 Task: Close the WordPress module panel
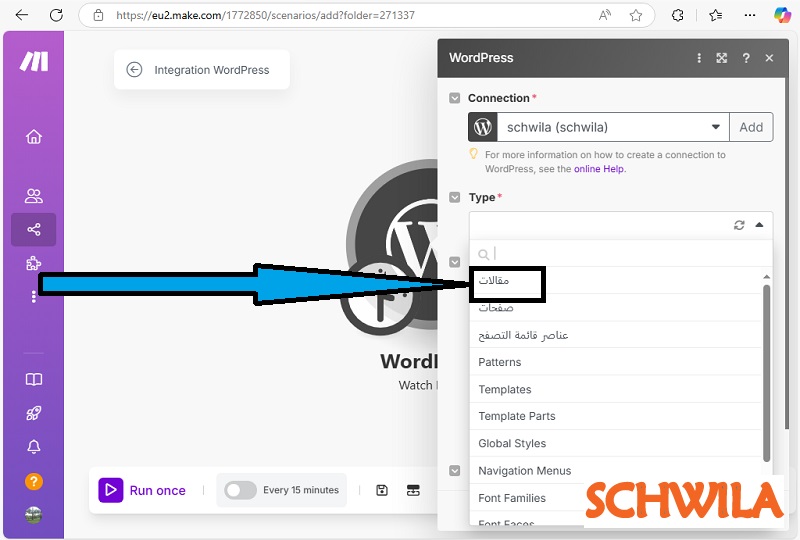pyautogui.click(x=769, y=58)
